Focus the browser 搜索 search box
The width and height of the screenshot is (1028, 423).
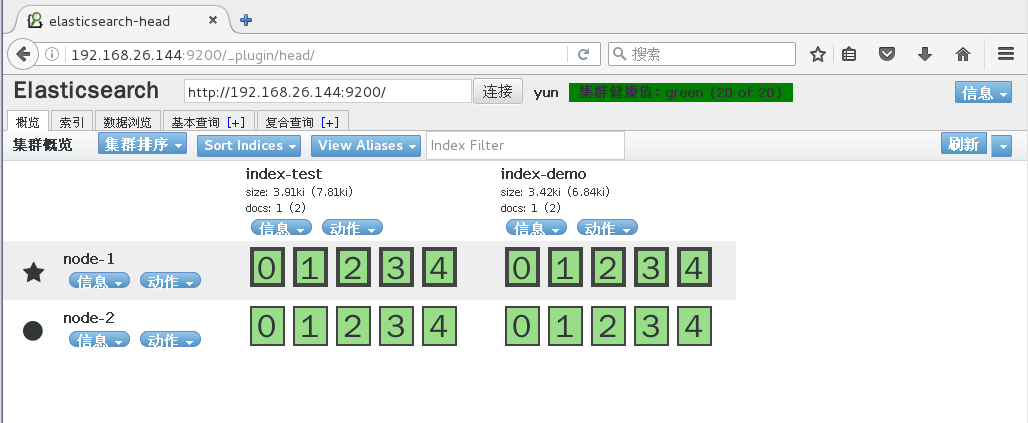coord(702,54)
